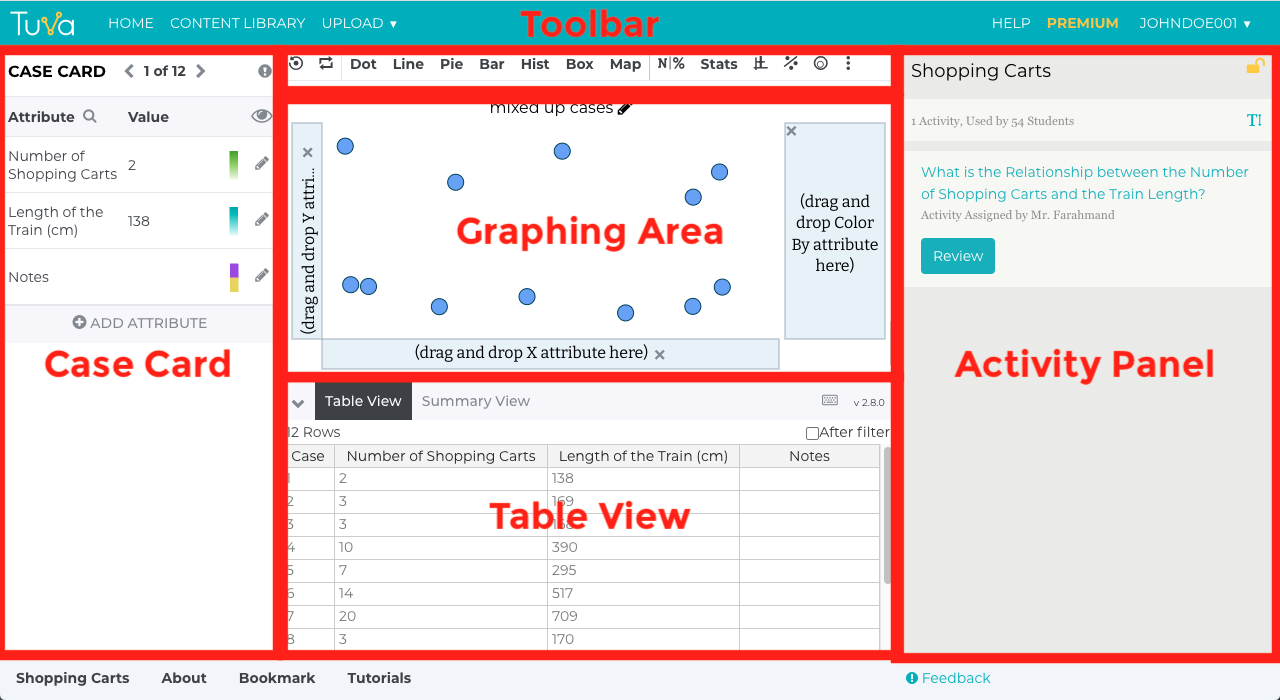Click the N|% count/percent toggle
Screen dimensions: 1280x700
(x=671, y=64)
